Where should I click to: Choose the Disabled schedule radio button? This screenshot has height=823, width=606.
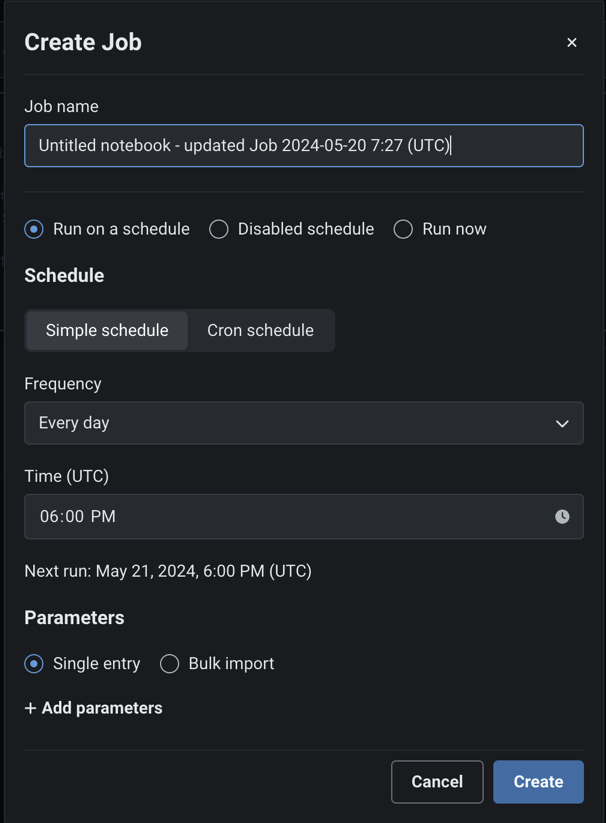pyautogui.click(x=219, y=229)
